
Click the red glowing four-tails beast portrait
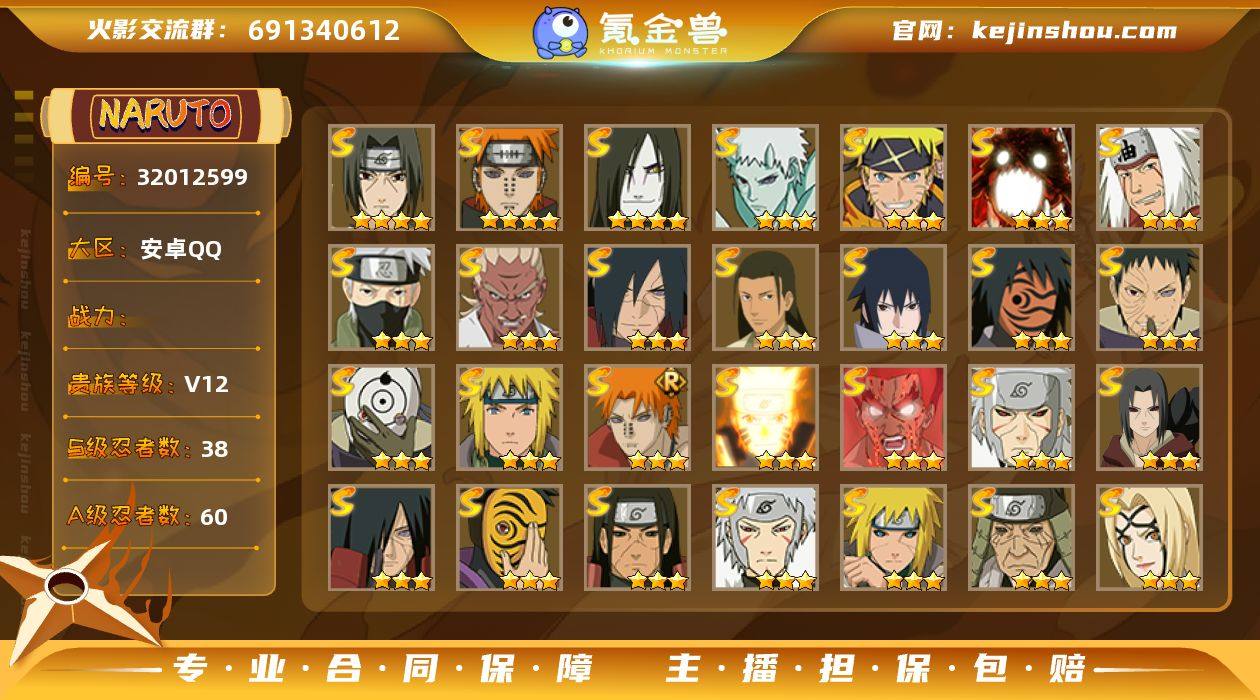pyautogui.click(x=1021, y=177)
